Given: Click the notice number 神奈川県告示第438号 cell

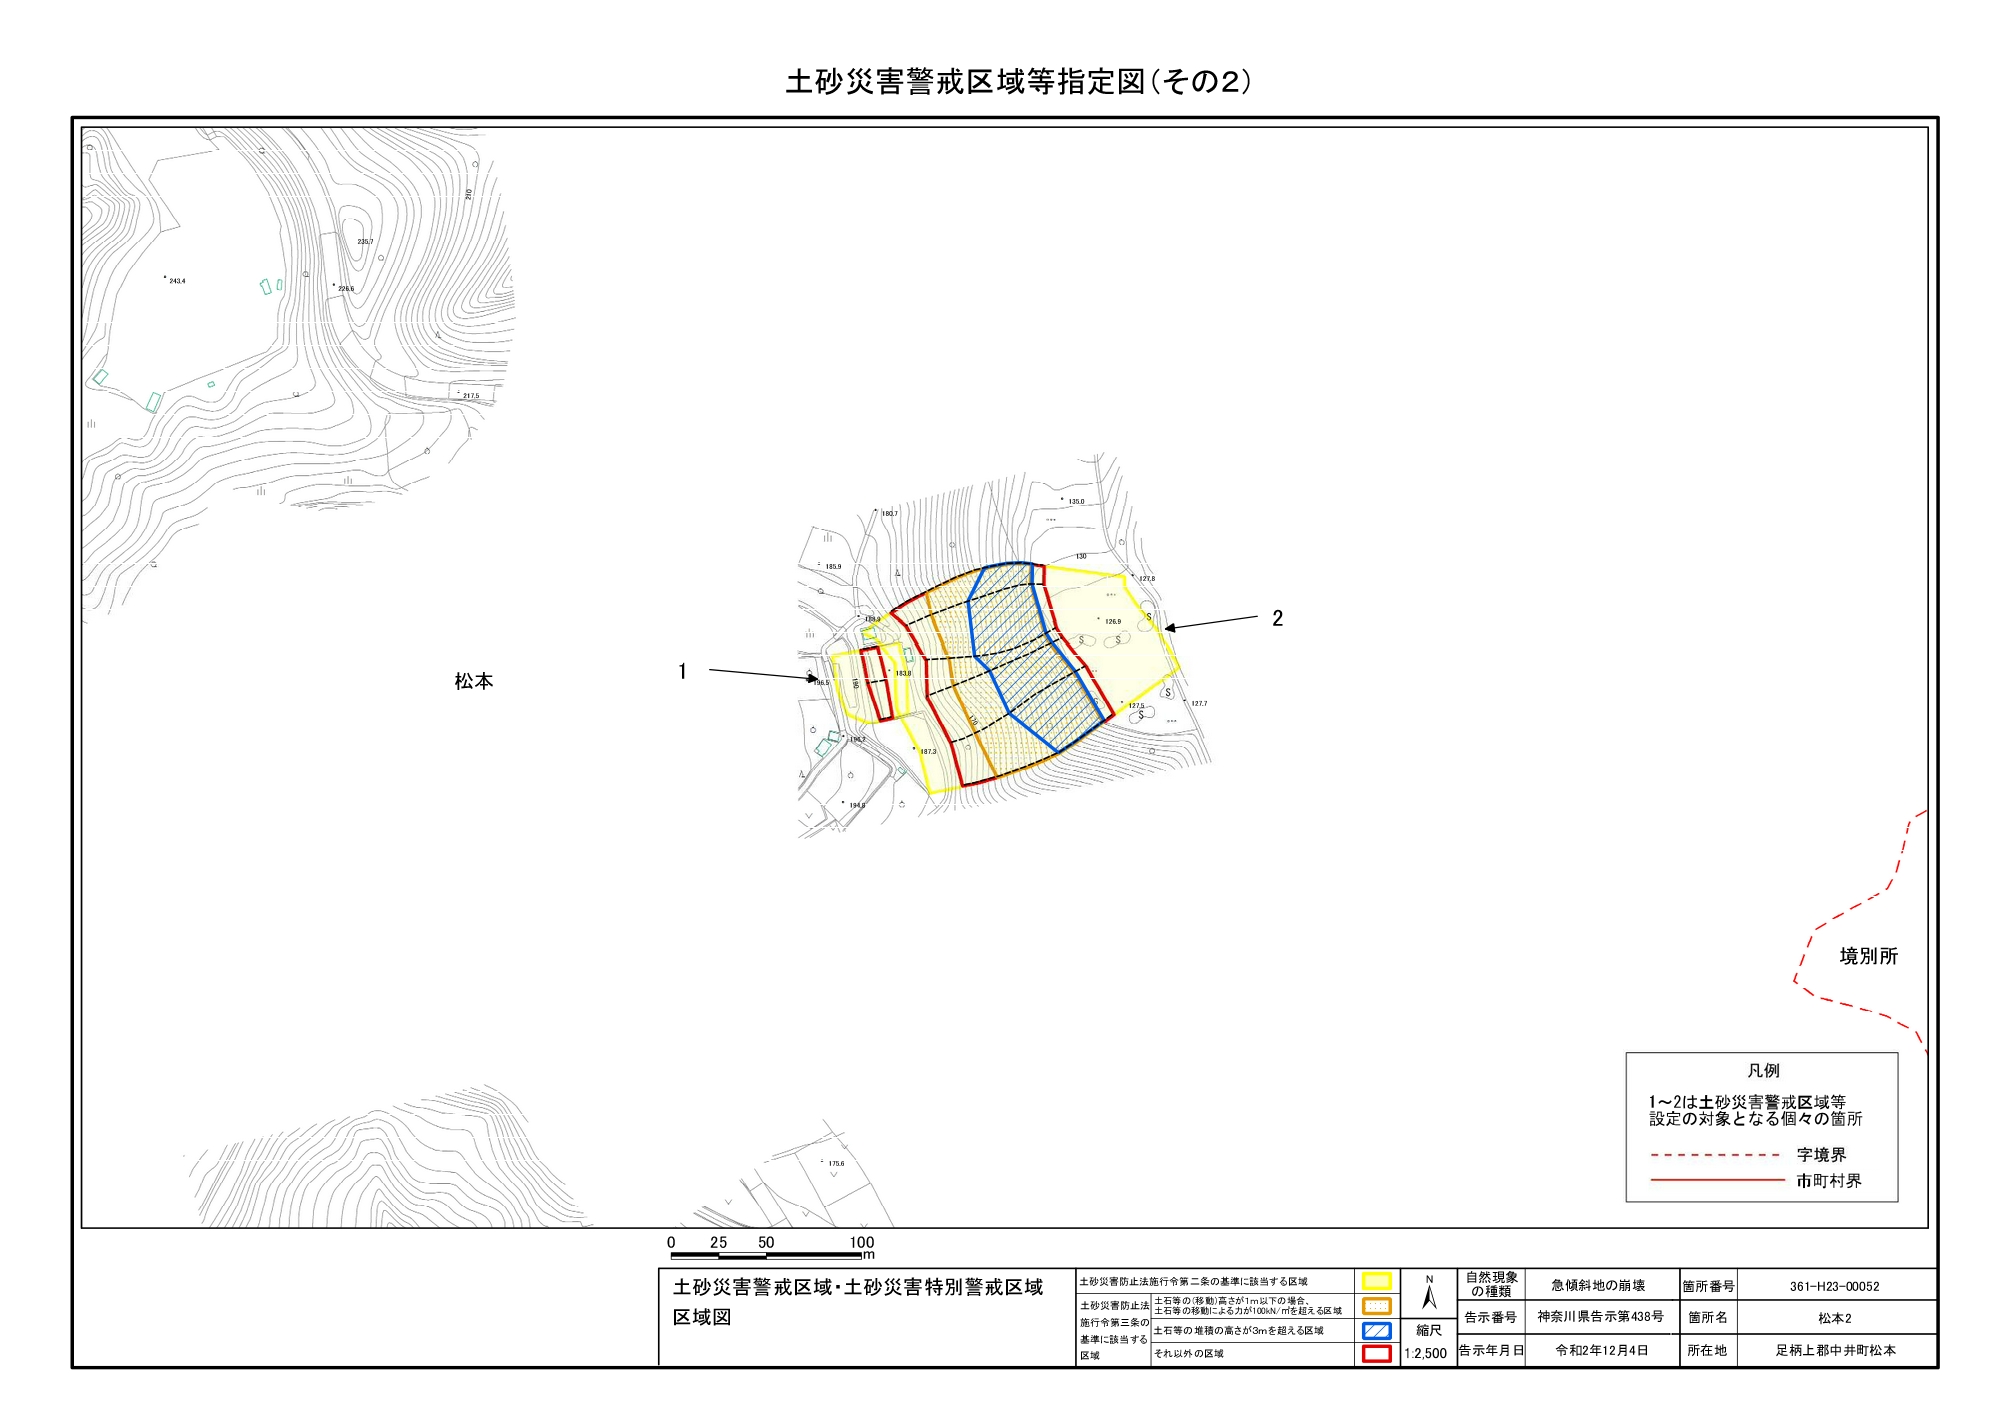Looking at the screenshot, I should click(x=1600, y=1317).
